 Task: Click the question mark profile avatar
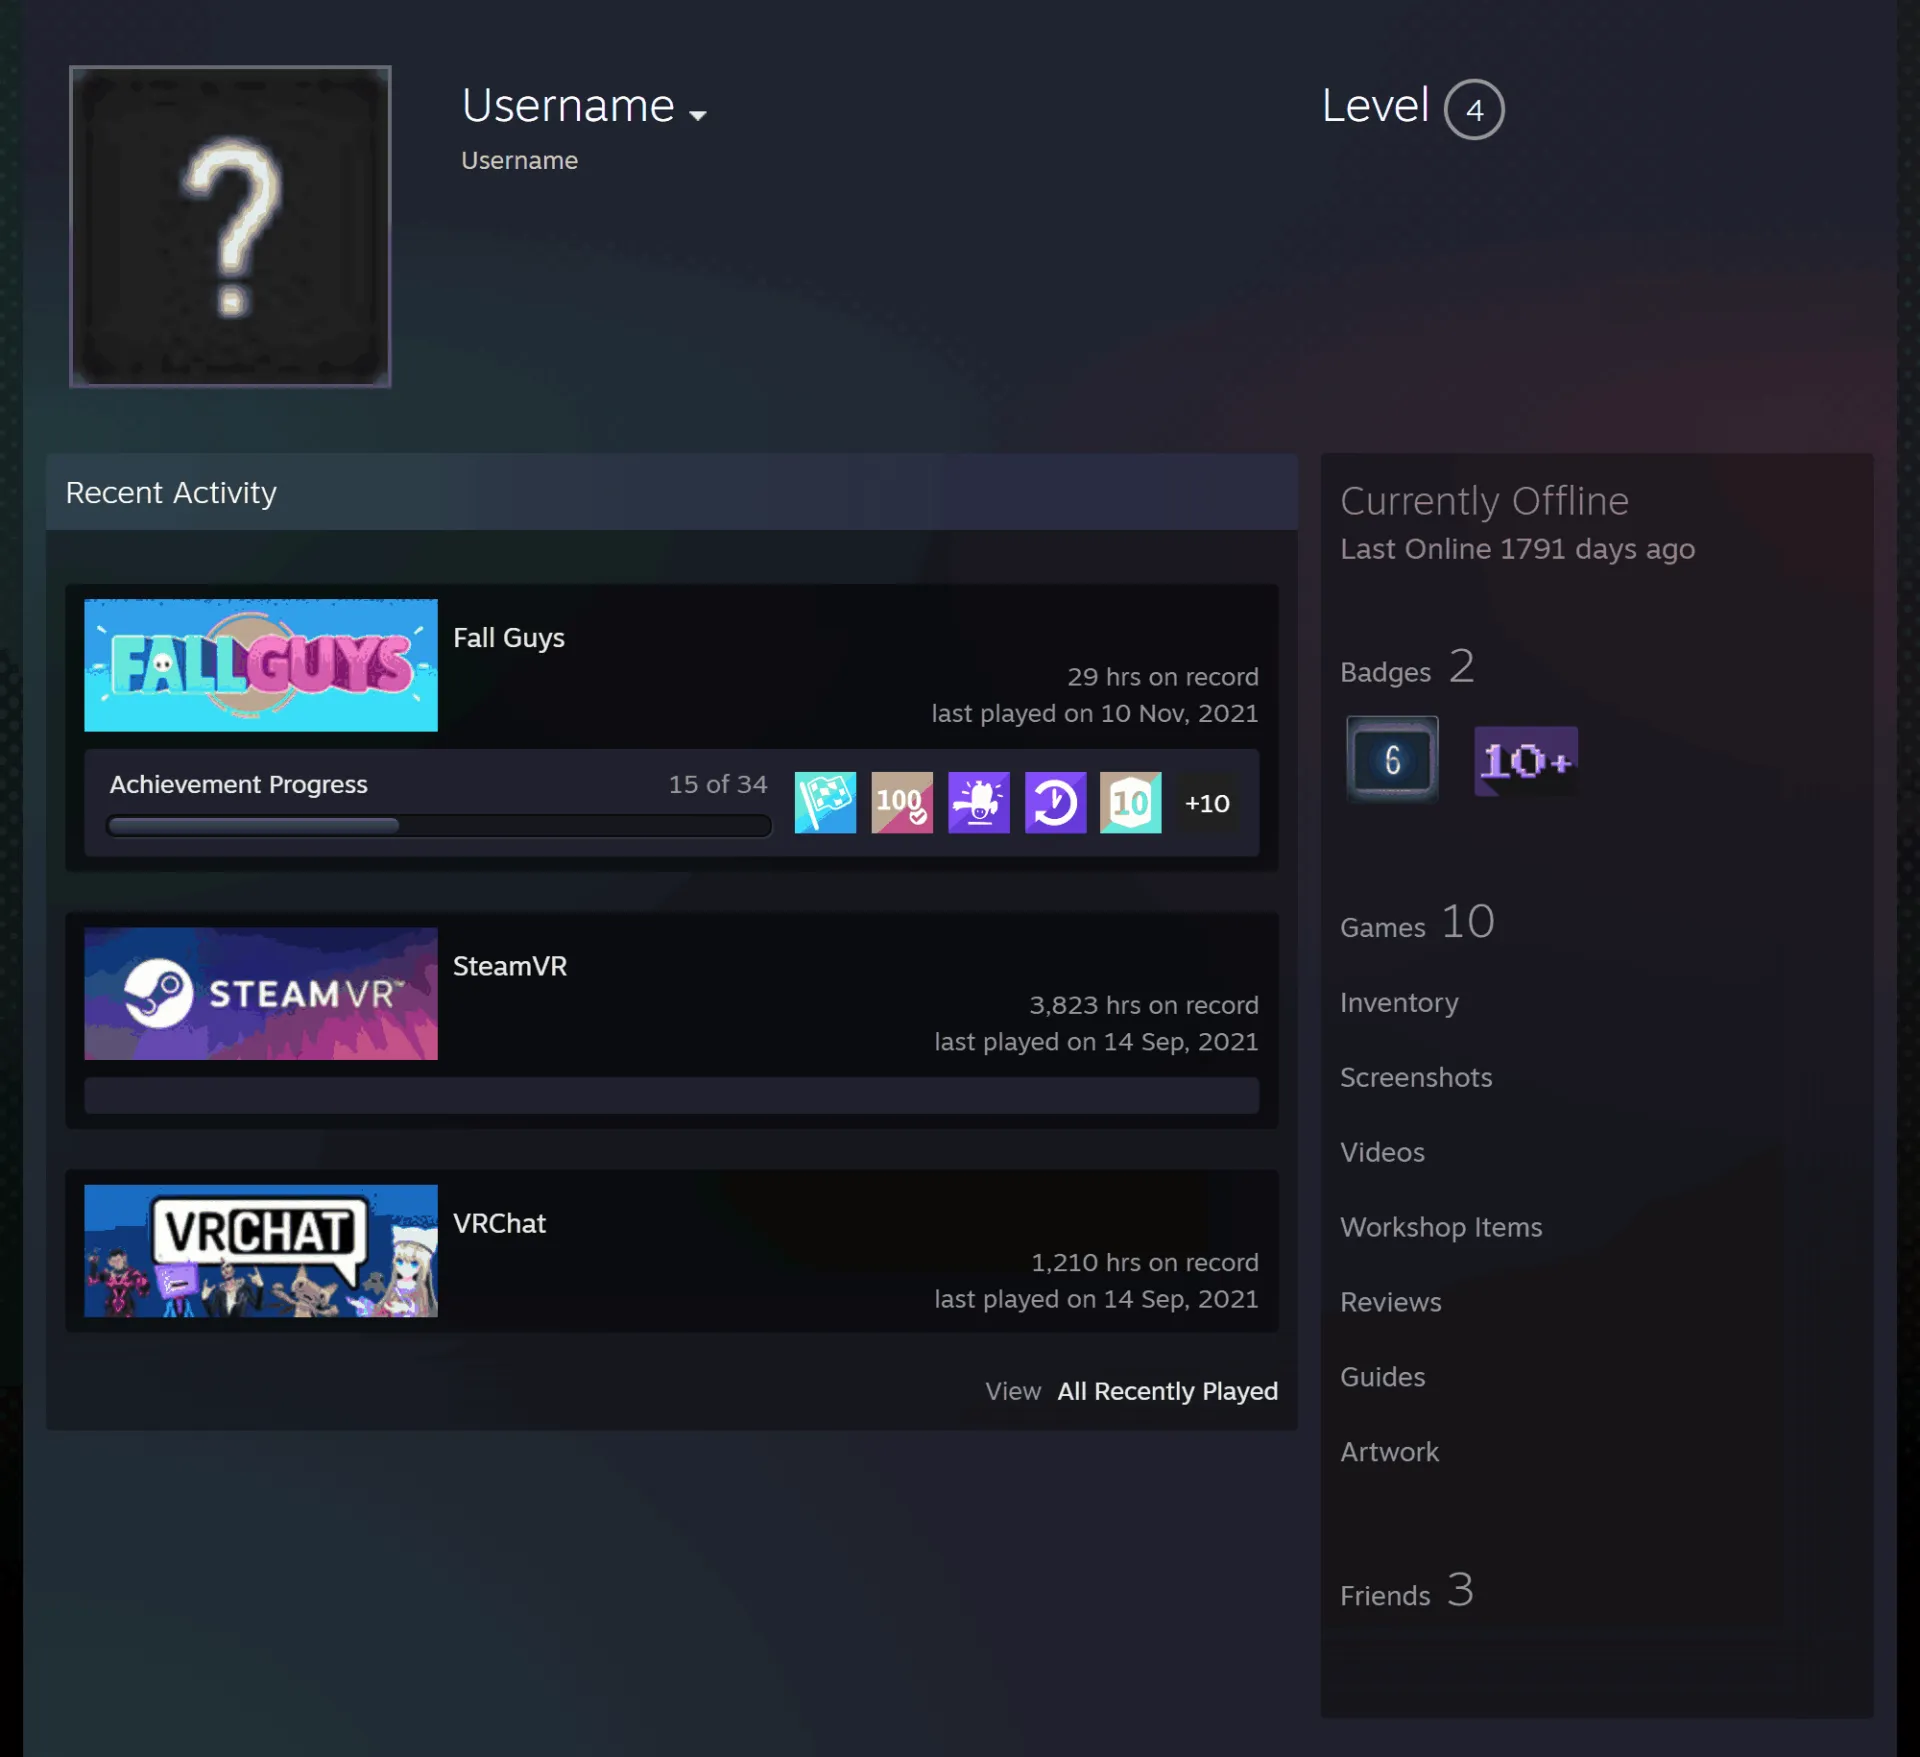coord(230,226)
